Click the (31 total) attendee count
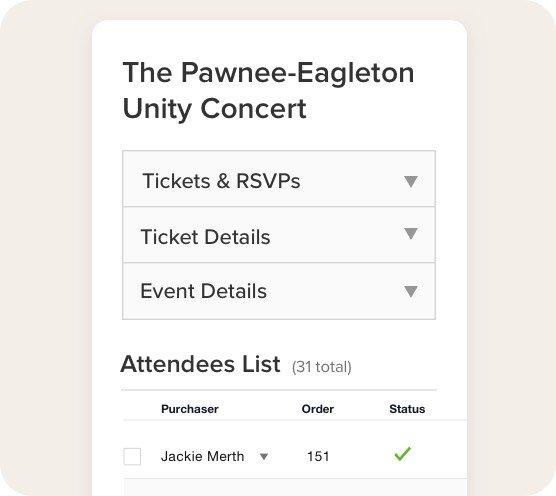Viewport: 556px width, 496px height. click(x=322, y=367)
